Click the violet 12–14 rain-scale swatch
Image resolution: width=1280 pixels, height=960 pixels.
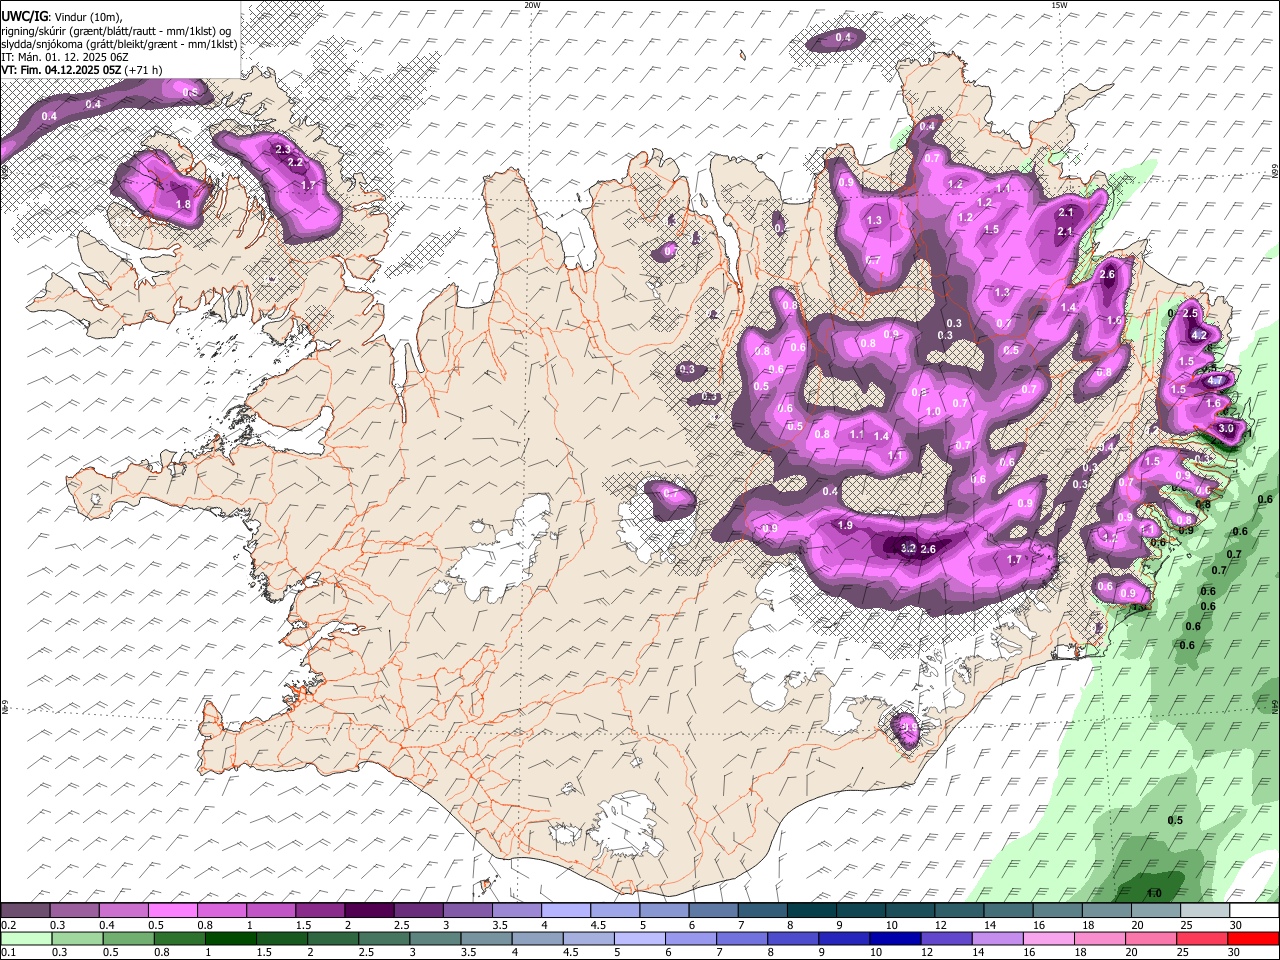(x=946, y=938)
